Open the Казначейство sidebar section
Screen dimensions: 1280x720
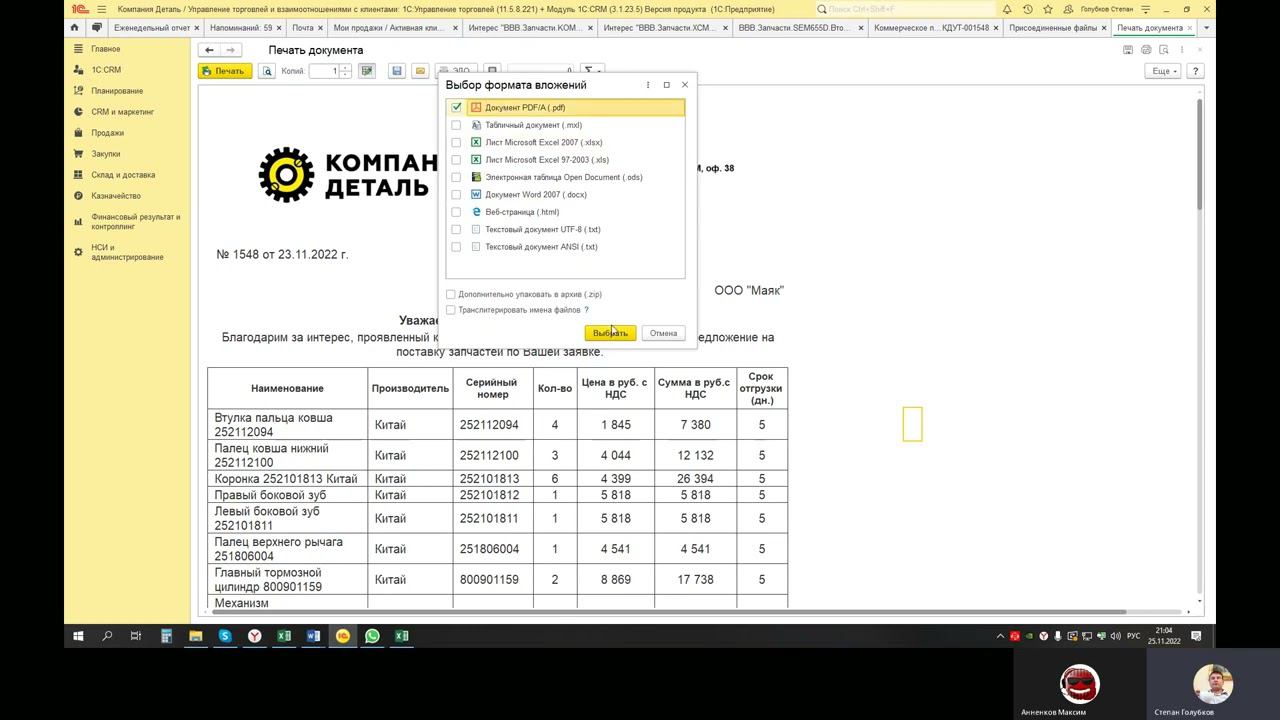point(116,196)
